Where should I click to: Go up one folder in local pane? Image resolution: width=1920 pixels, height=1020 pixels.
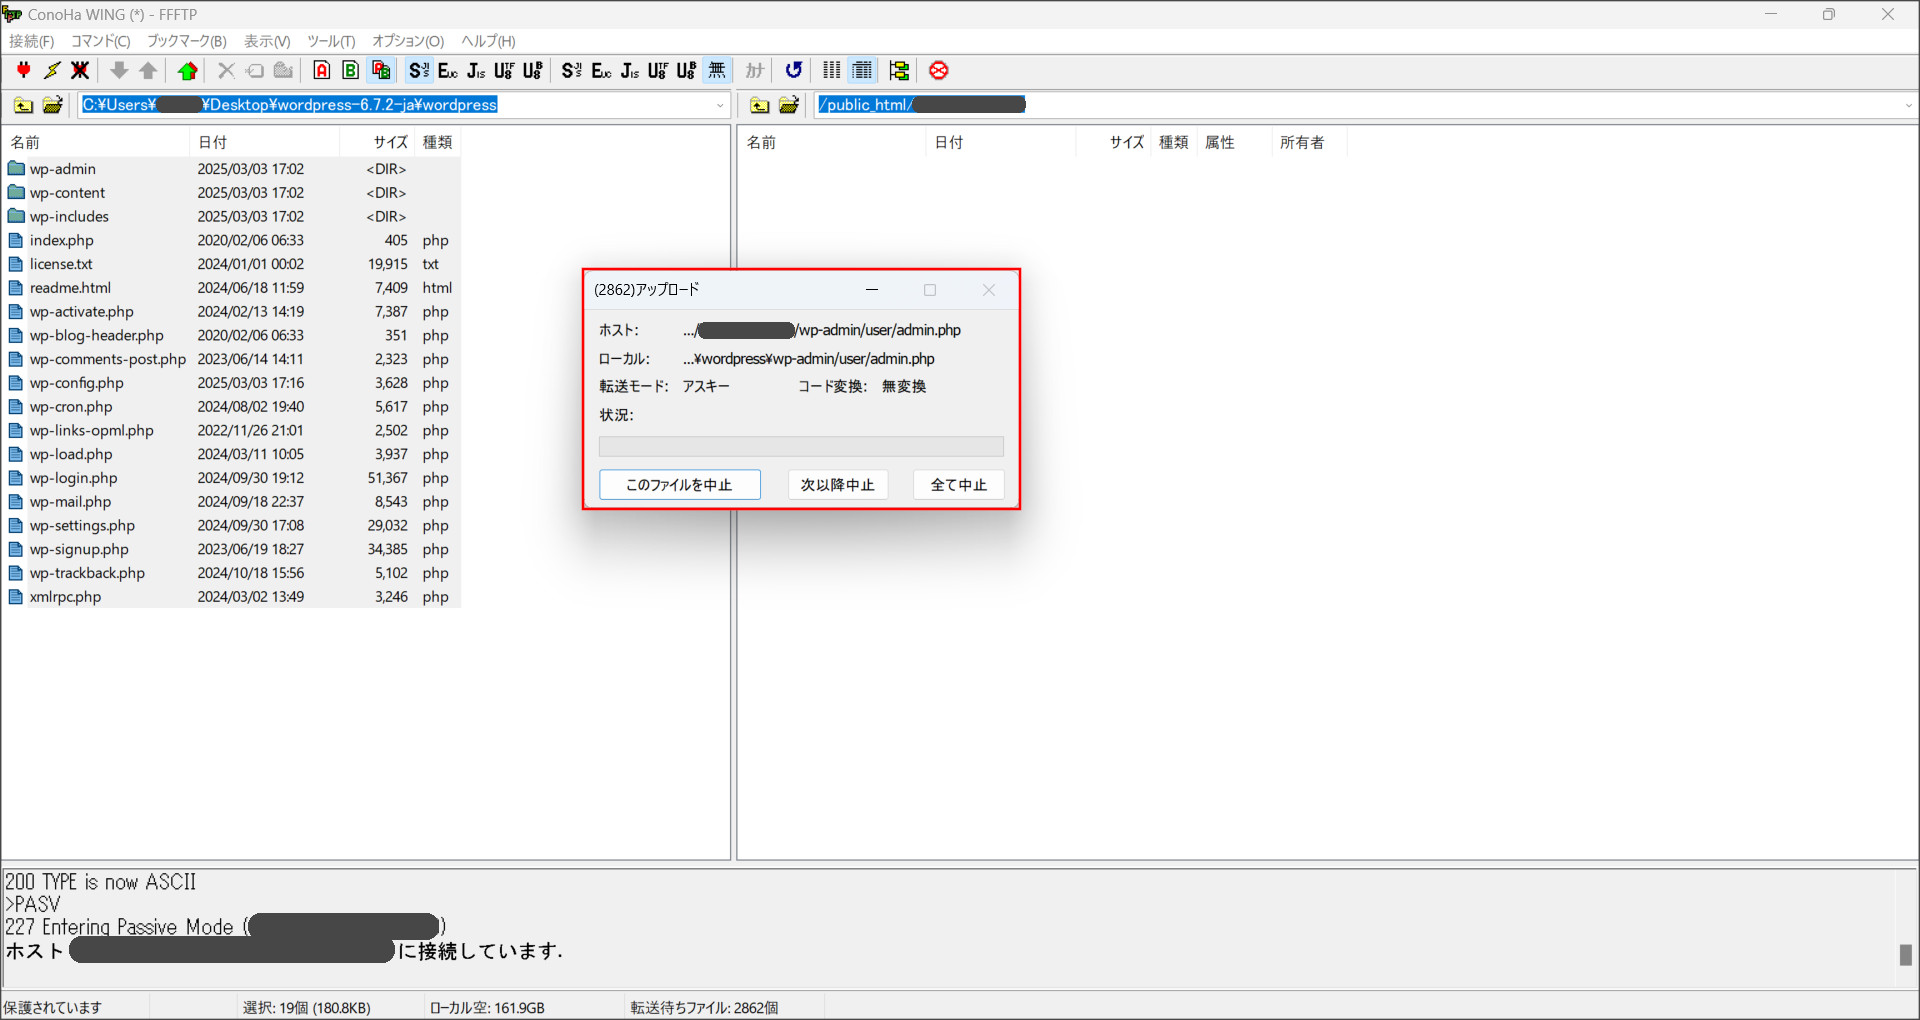(x=23, y=105)
